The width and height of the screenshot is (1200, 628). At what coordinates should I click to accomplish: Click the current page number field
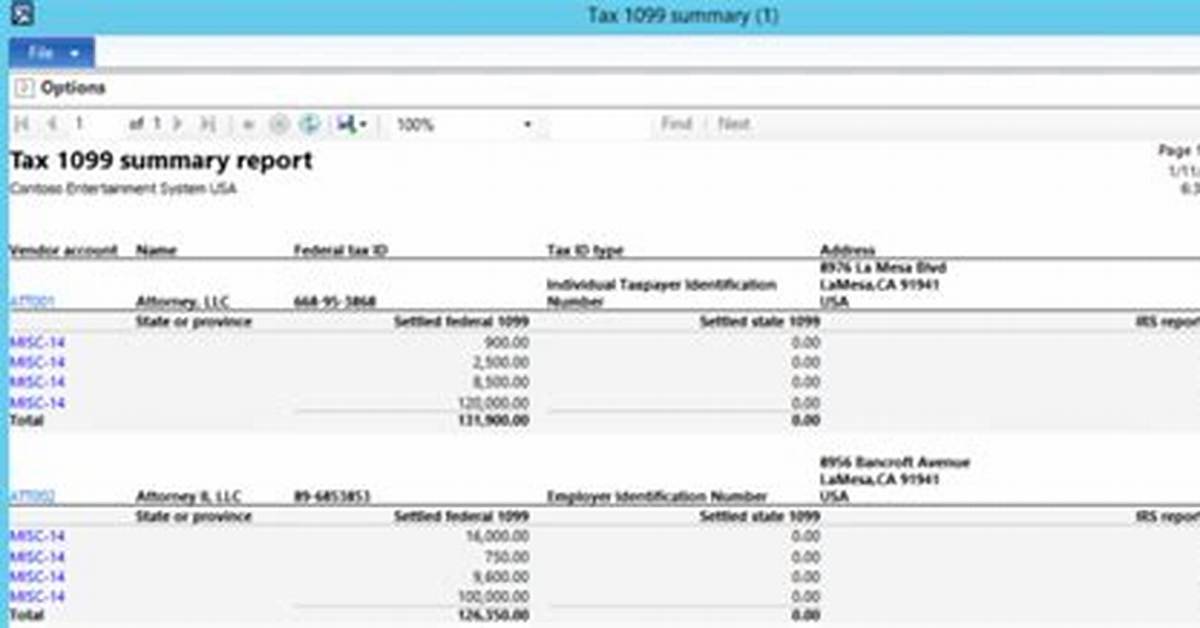point(95,124)
